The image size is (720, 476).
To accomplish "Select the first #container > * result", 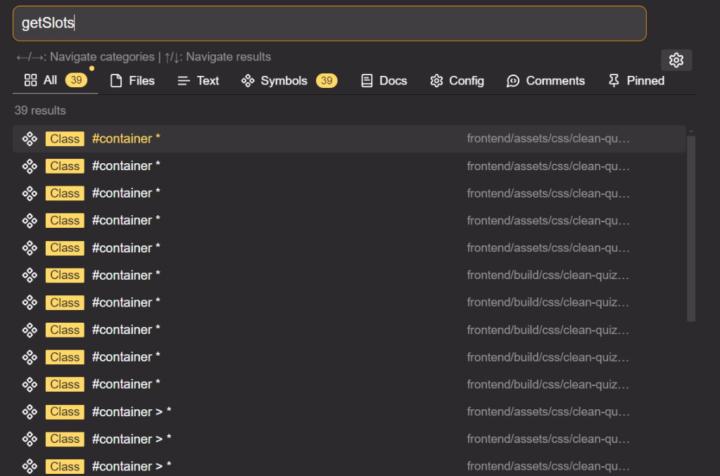I will pyautogui.click(x=131, y=411).
